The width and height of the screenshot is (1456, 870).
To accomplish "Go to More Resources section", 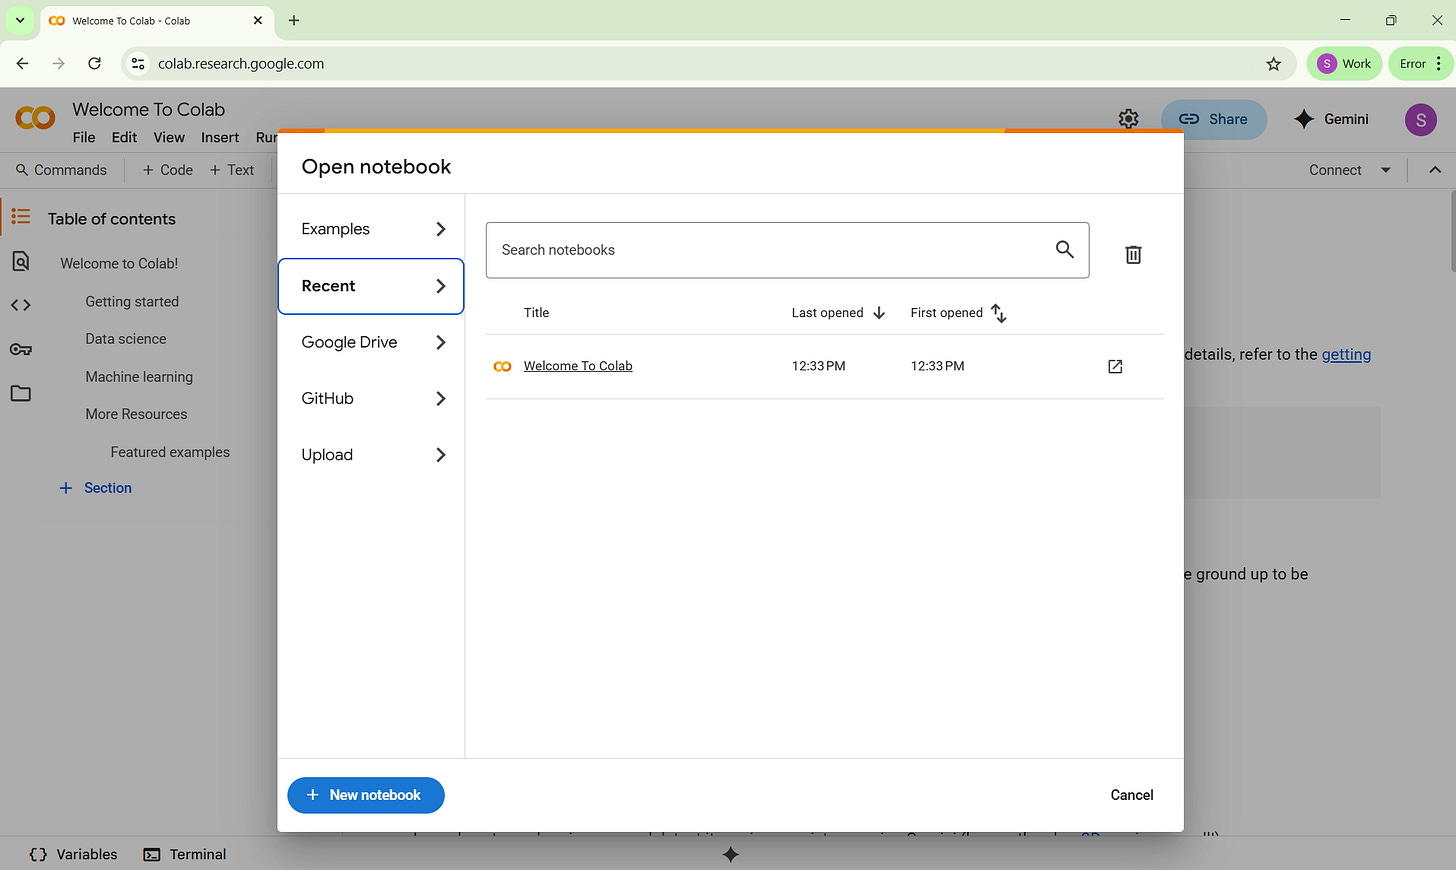I will pyautogui.click(x=136, y=414).
